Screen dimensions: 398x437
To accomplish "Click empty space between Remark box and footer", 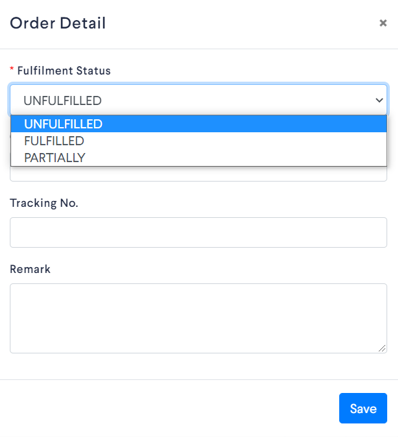I will pos(198,366).
